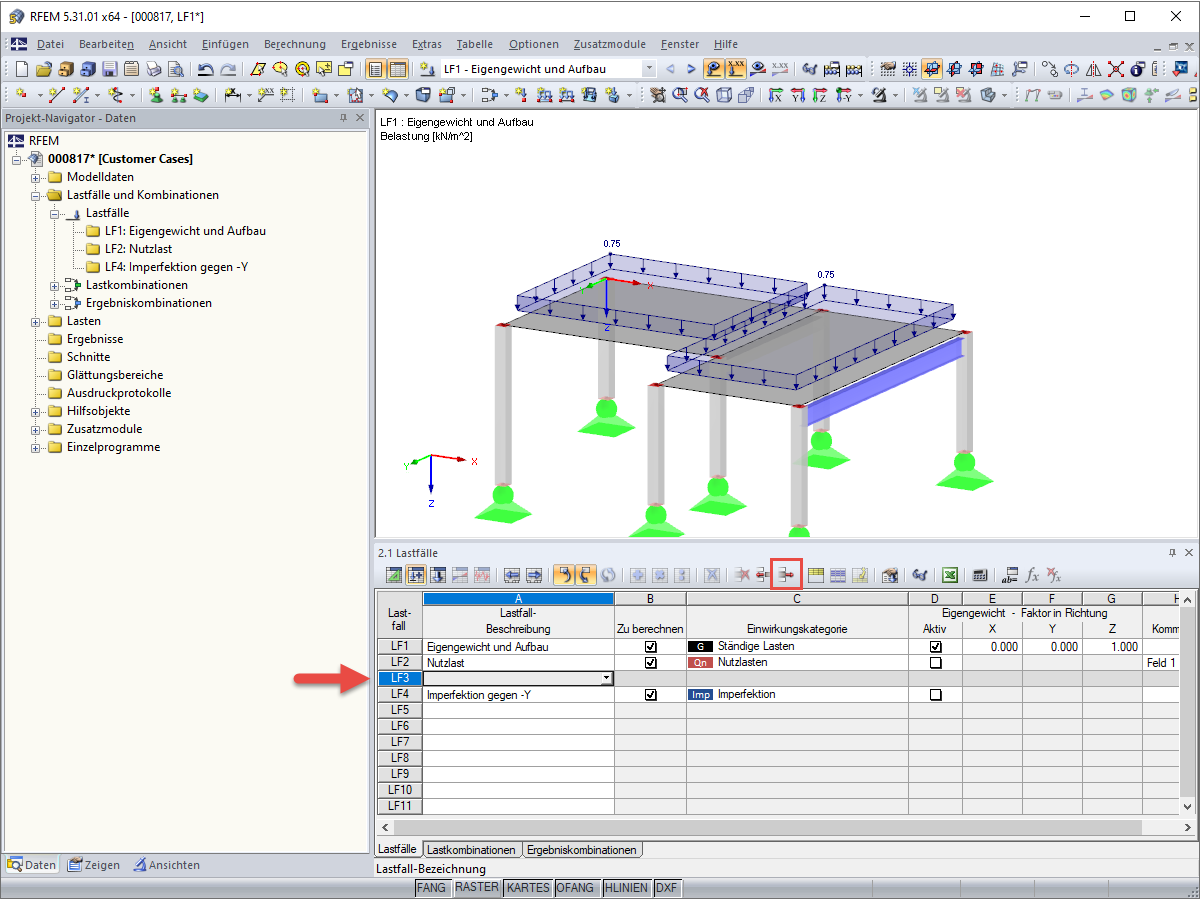Expand the Zusatzmodule tree node
The width and height of the screenshot is (1200, 900).
point(36,429)
